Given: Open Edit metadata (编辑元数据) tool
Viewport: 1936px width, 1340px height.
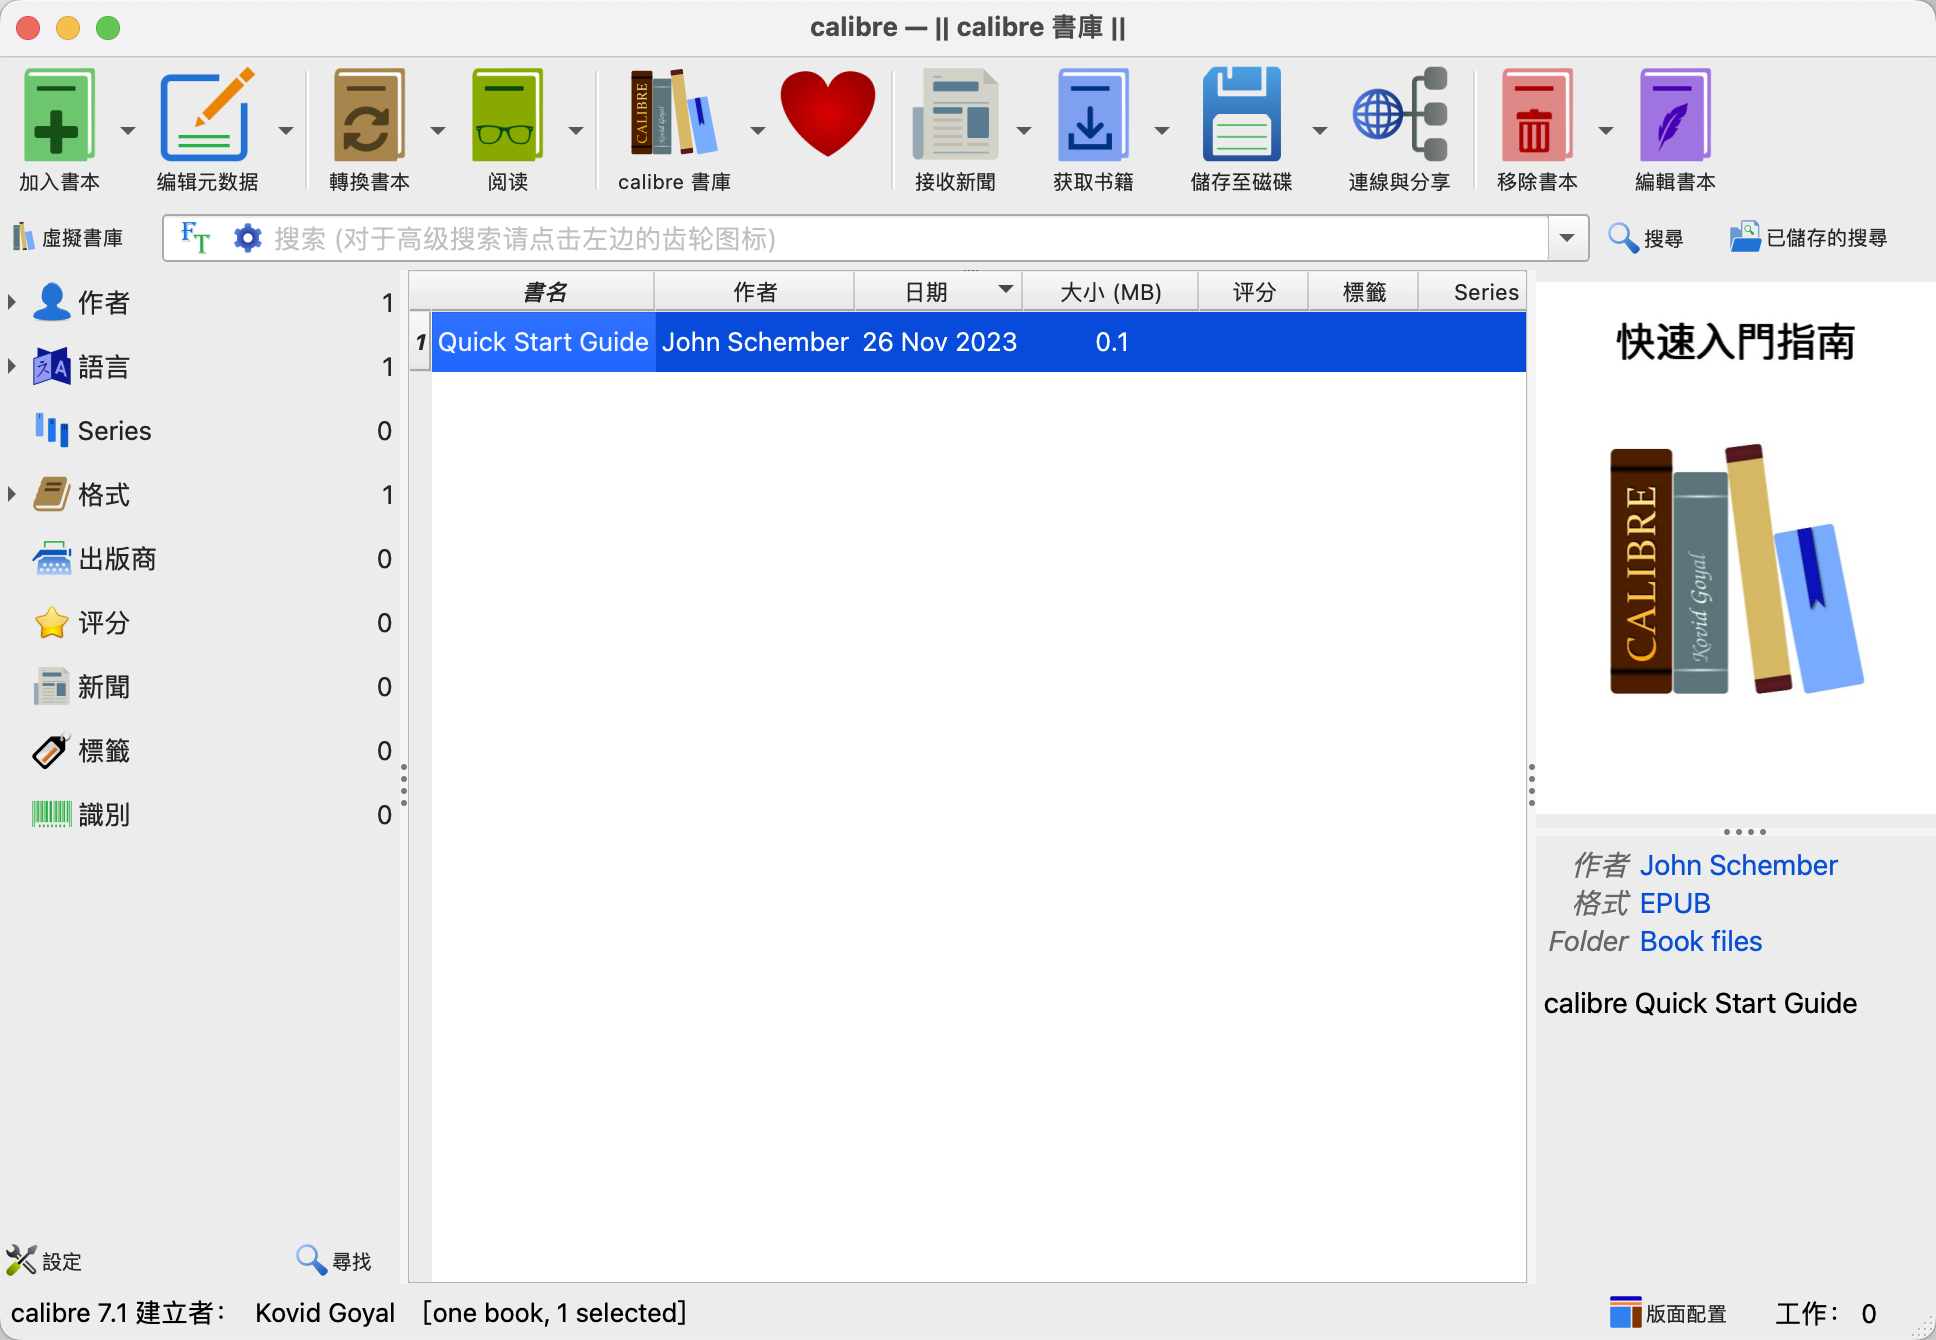Looking at the screenshot, I should point(207,115).
